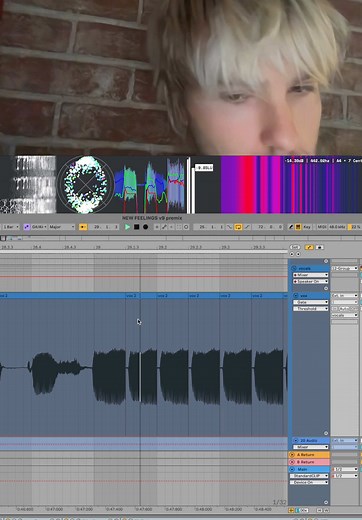Toggle the Lock Envelopes button
Image resolution: width=362 pixels, height=520 pixels.
[x=319, y=247]
